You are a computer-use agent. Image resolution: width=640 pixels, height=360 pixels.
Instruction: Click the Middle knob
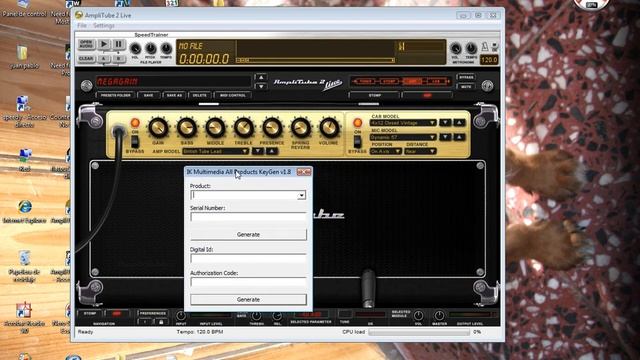[215, 128]
